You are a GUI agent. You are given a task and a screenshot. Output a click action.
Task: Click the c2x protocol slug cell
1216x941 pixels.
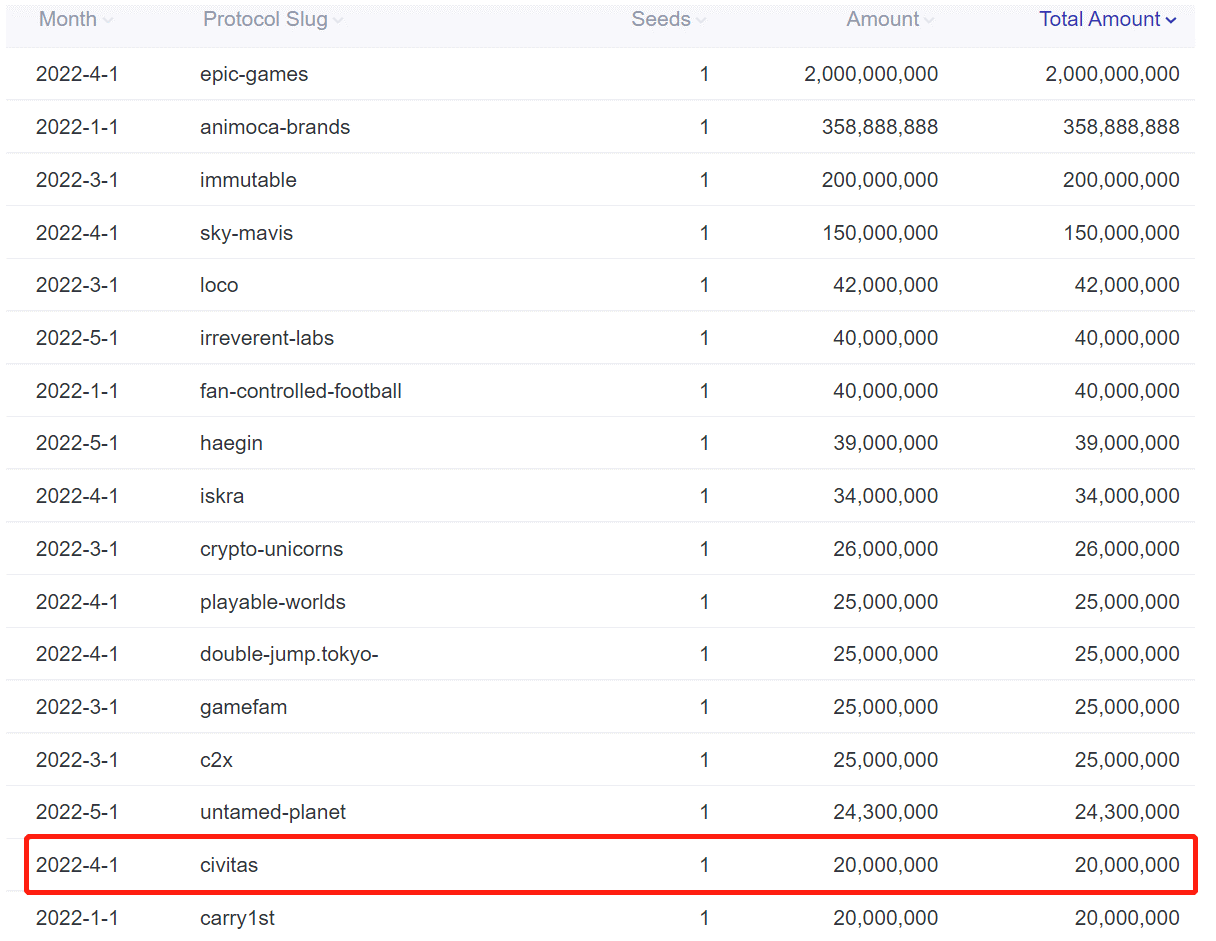[x=216, y=760]
